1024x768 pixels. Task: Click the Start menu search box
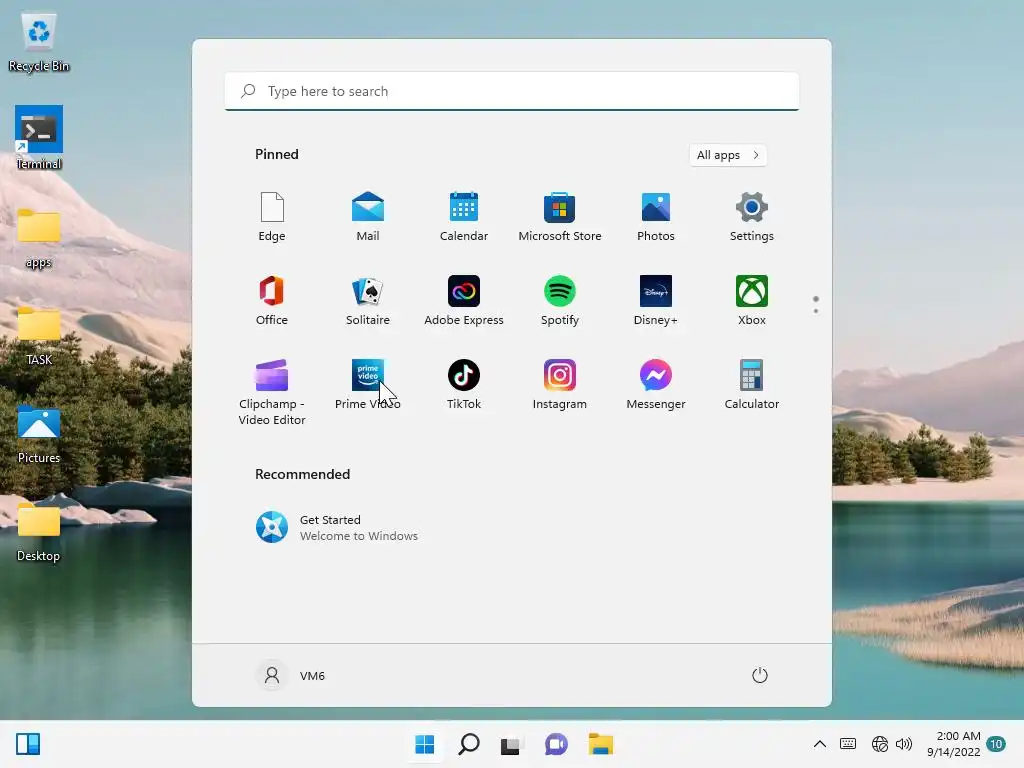(512, 91)
